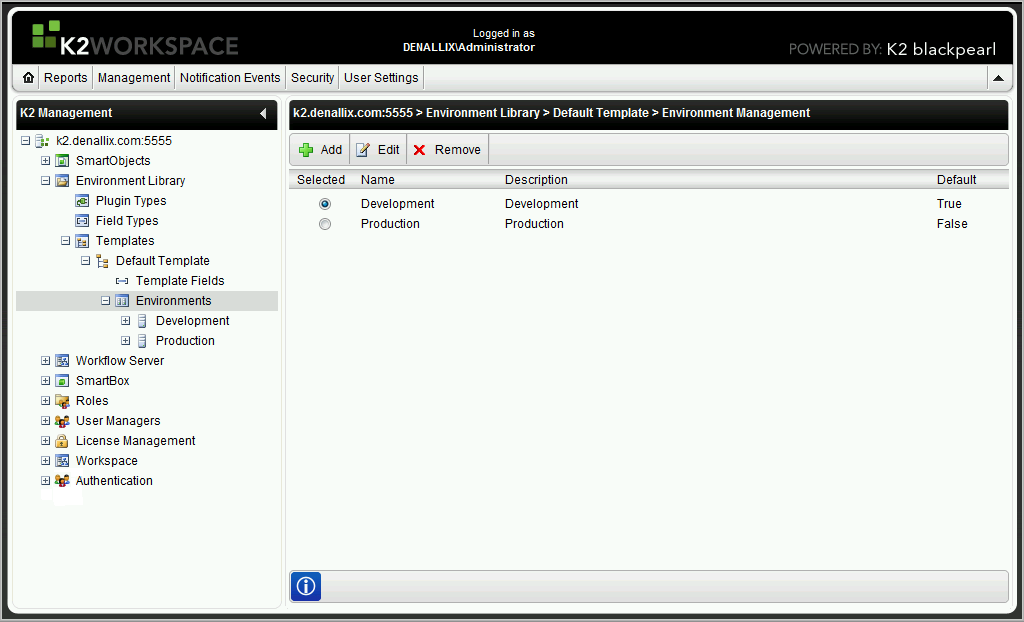Image resolution: width=1024 pixels, height=622 pixels.
Task: Expand the Workflow Server node
Action: (x=45, y=361)
